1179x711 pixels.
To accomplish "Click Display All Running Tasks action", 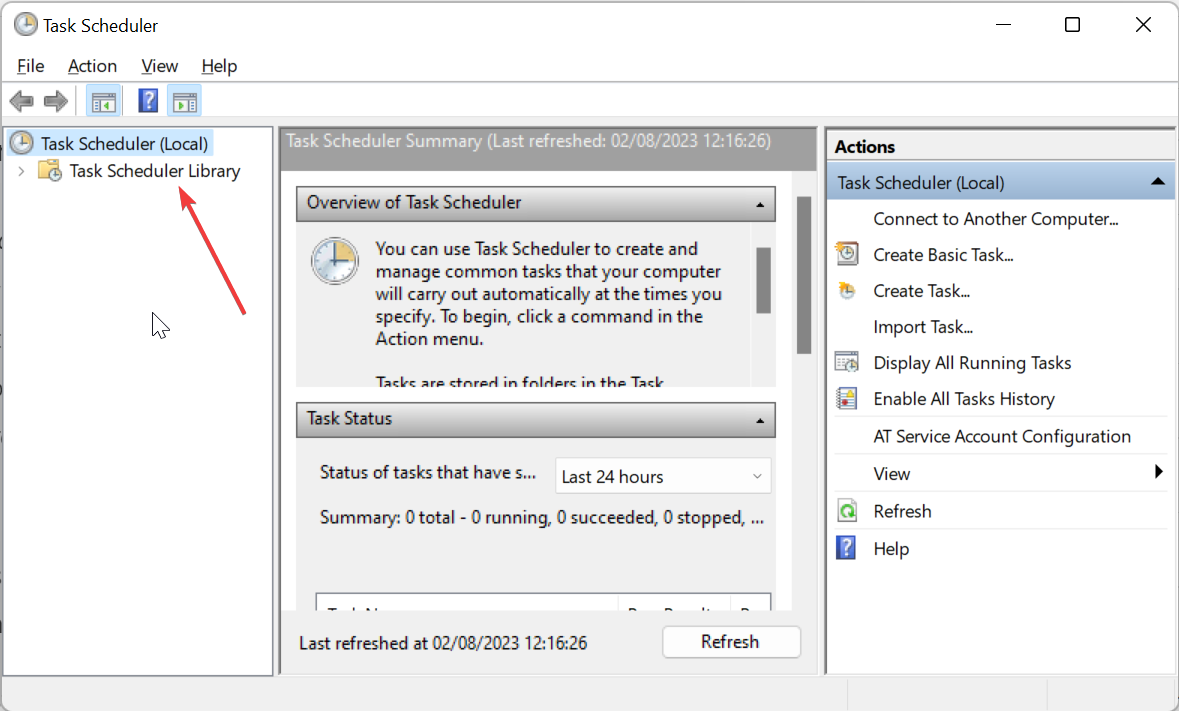I will 971,363.
